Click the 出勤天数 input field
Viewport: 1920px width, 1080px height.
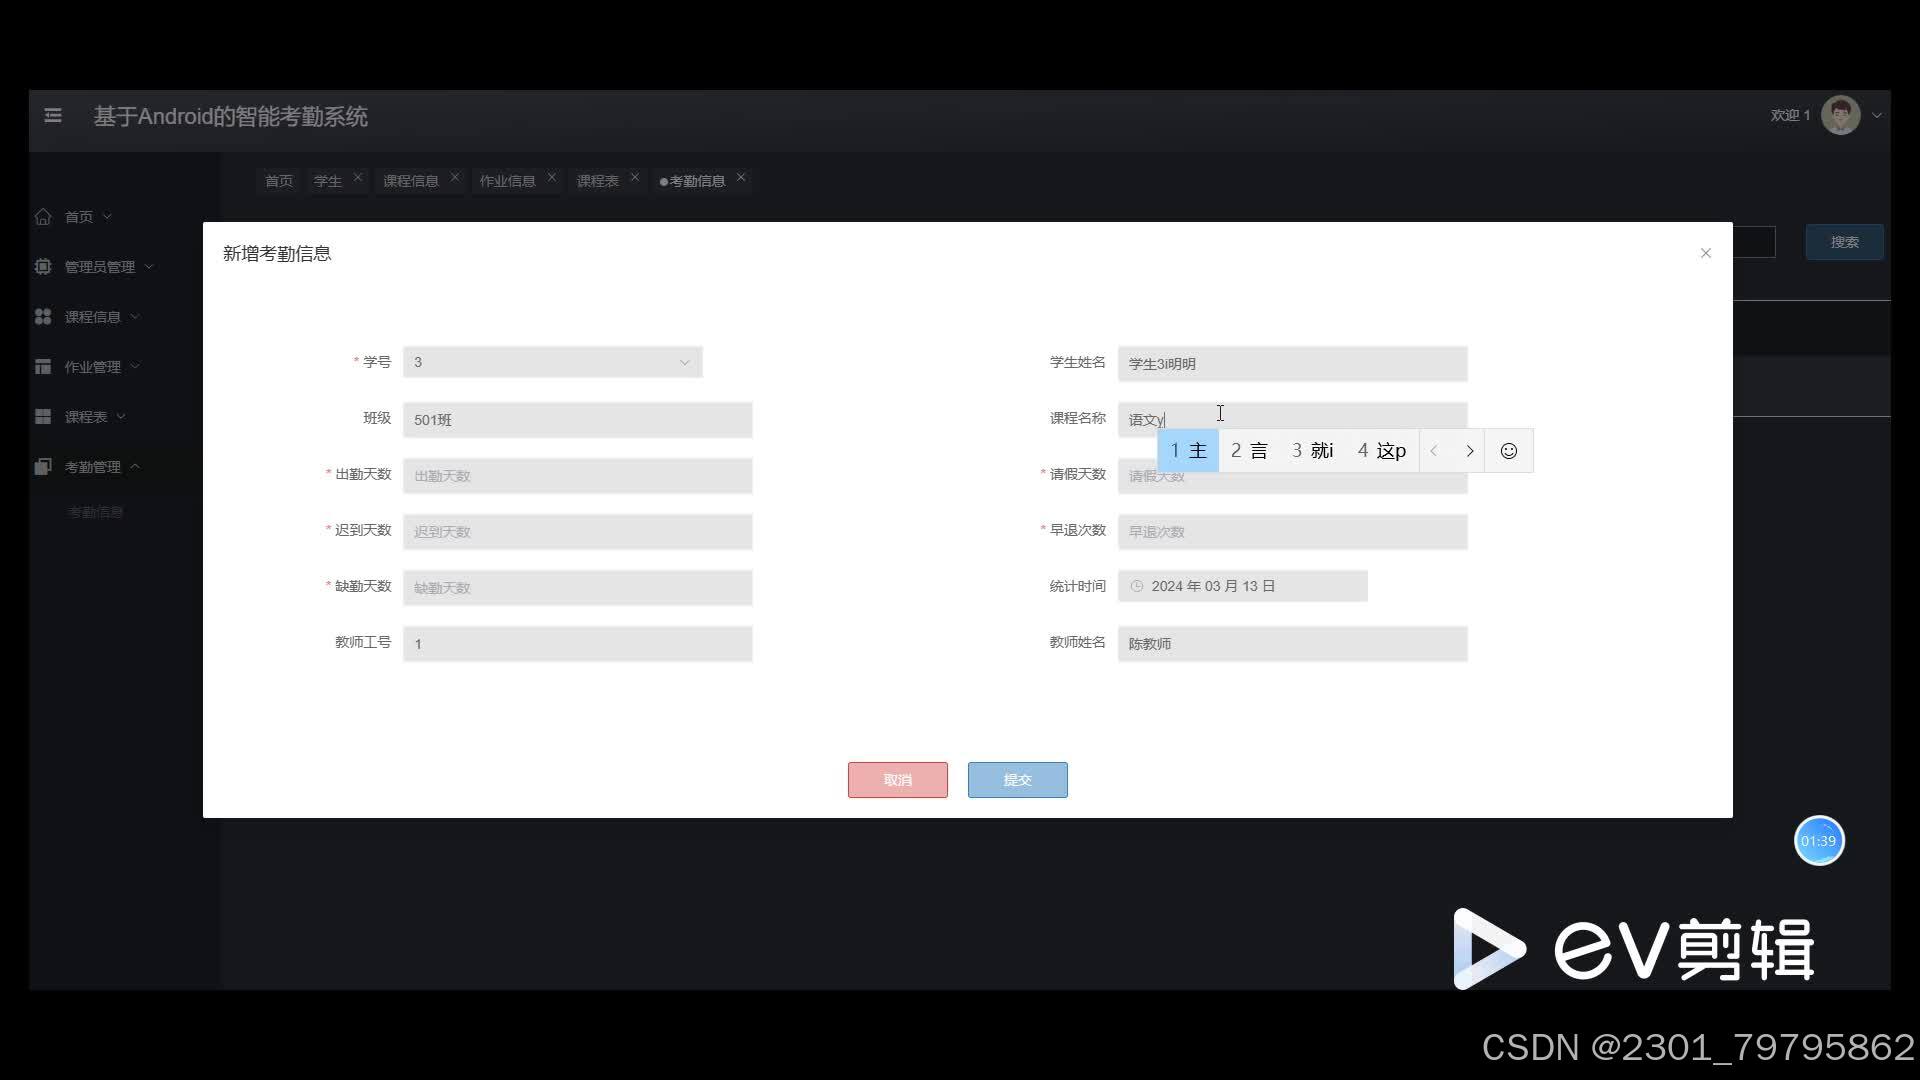point(577,476)
